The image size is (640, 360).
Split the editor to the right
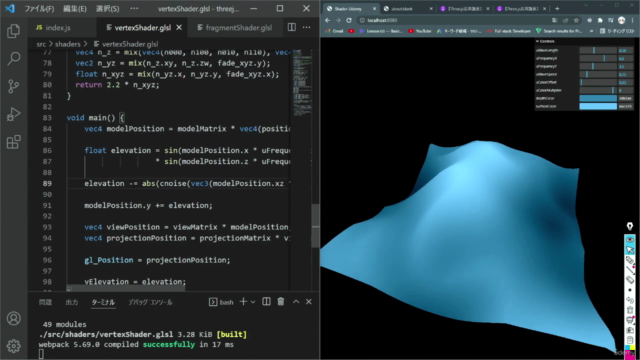[291, 27]
